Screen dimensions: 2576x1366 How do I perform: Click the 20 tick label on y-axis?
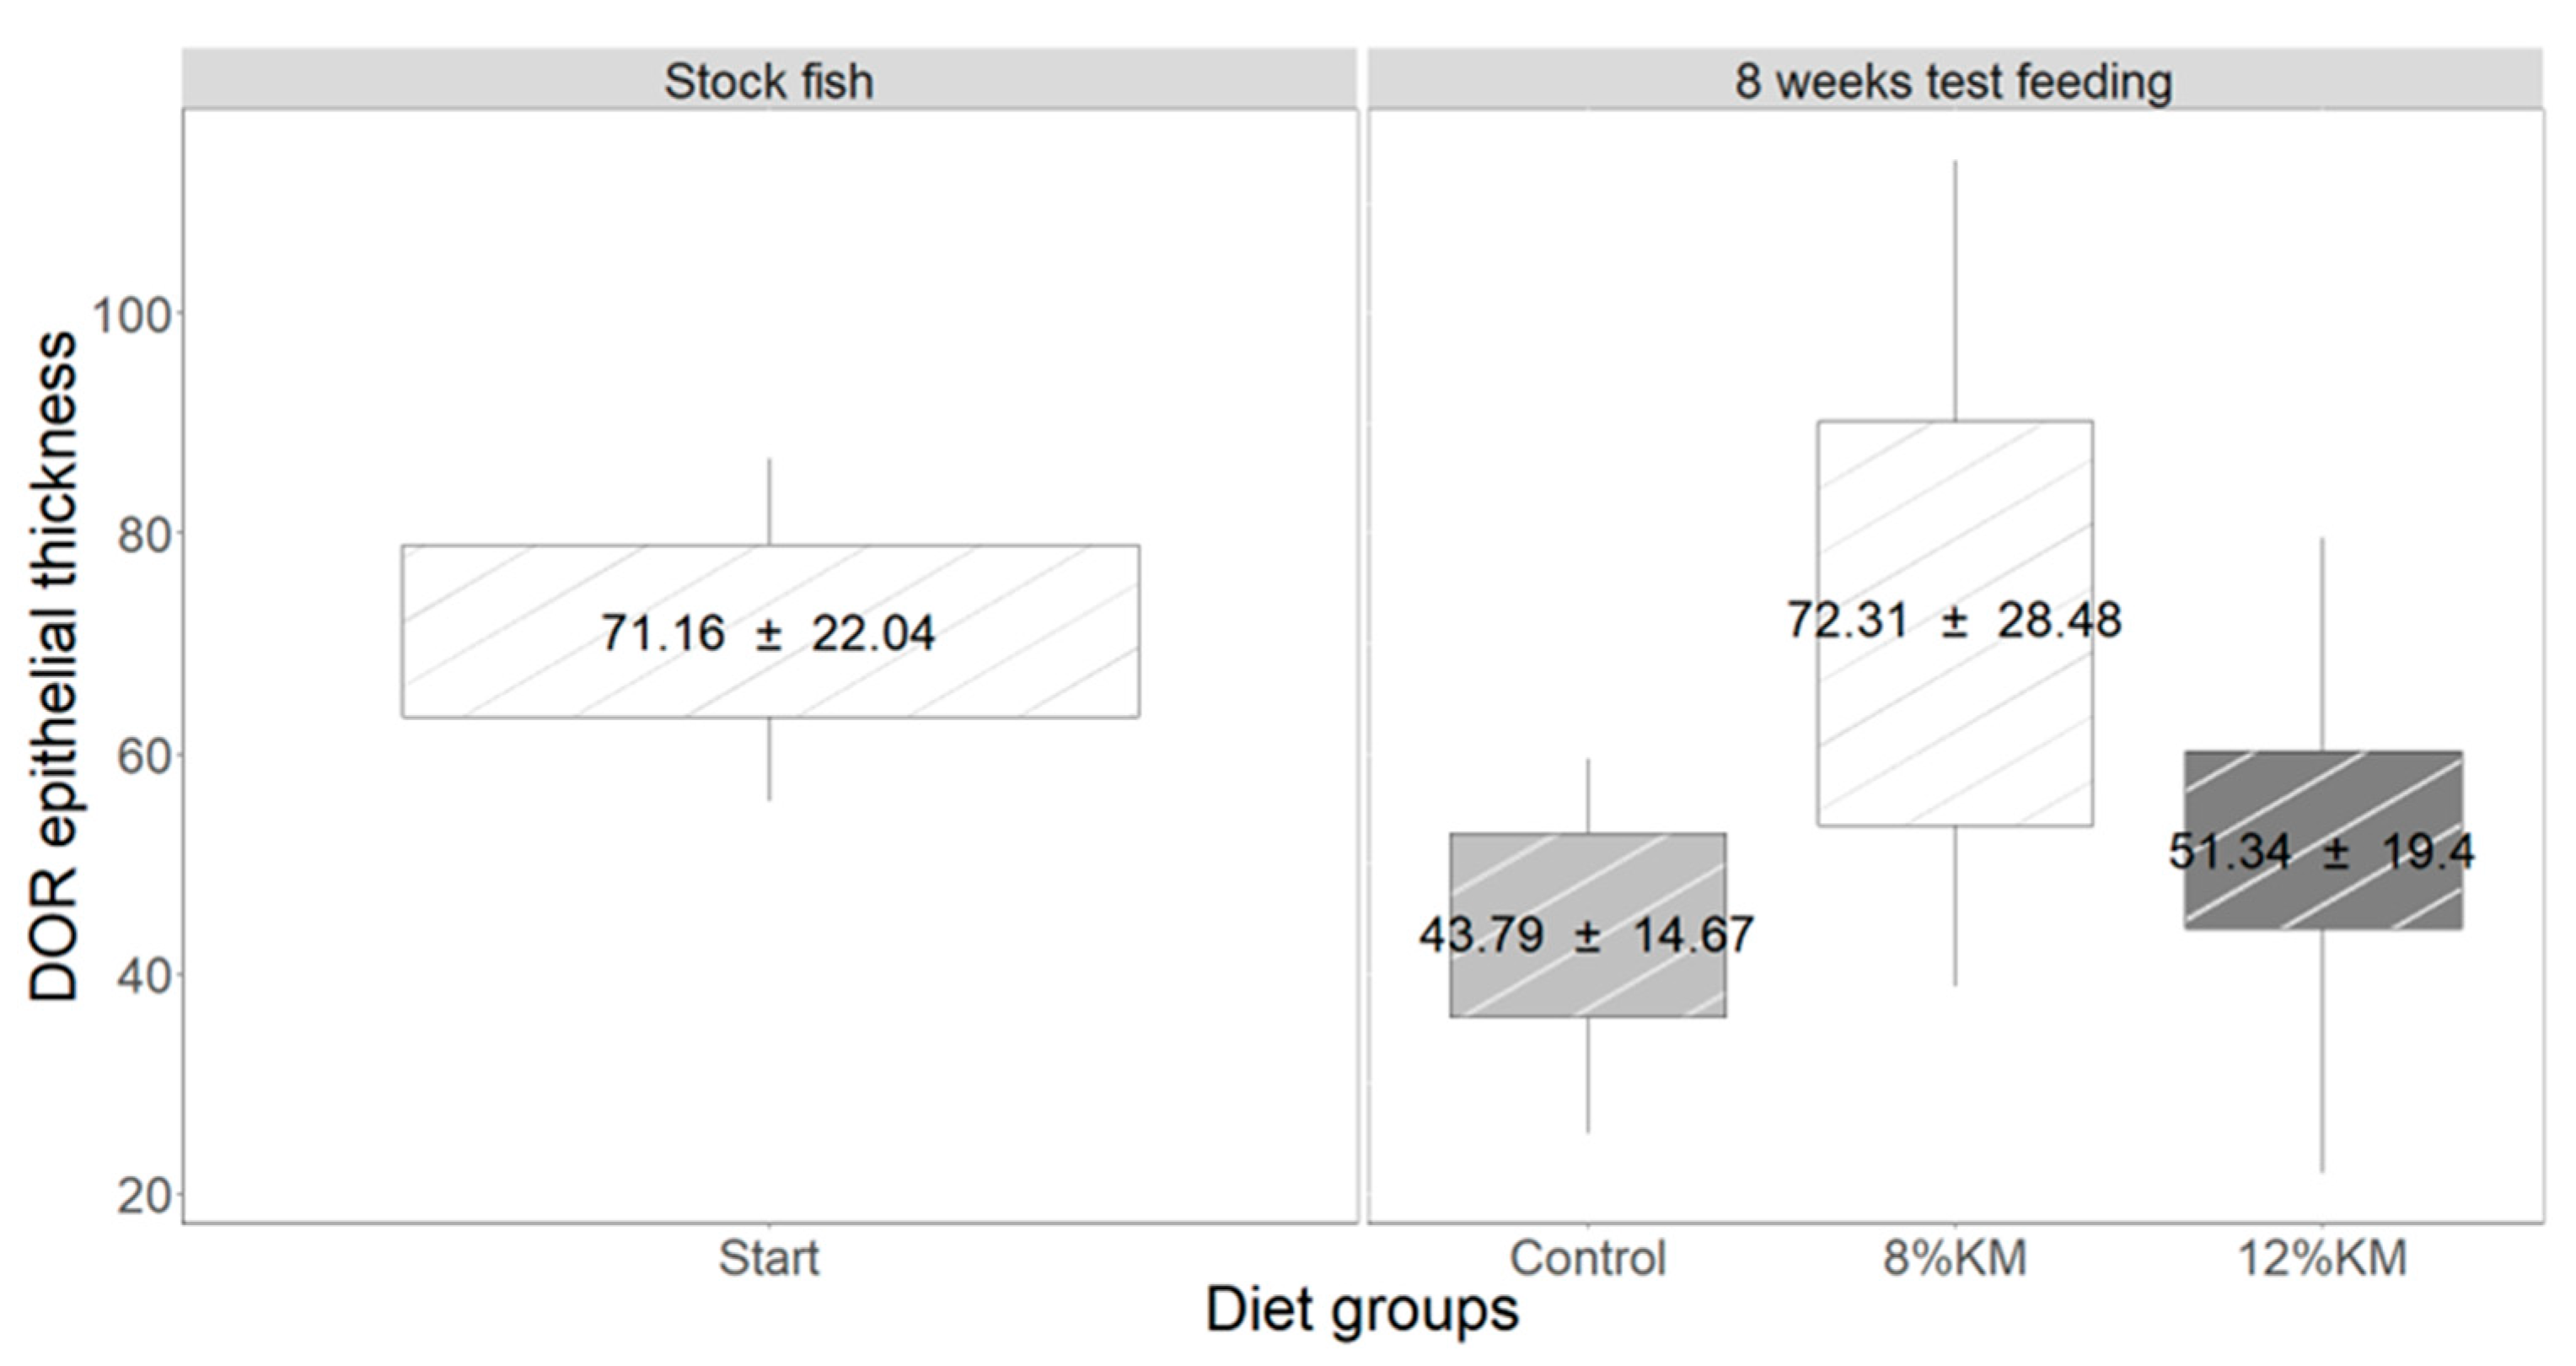143,1195
